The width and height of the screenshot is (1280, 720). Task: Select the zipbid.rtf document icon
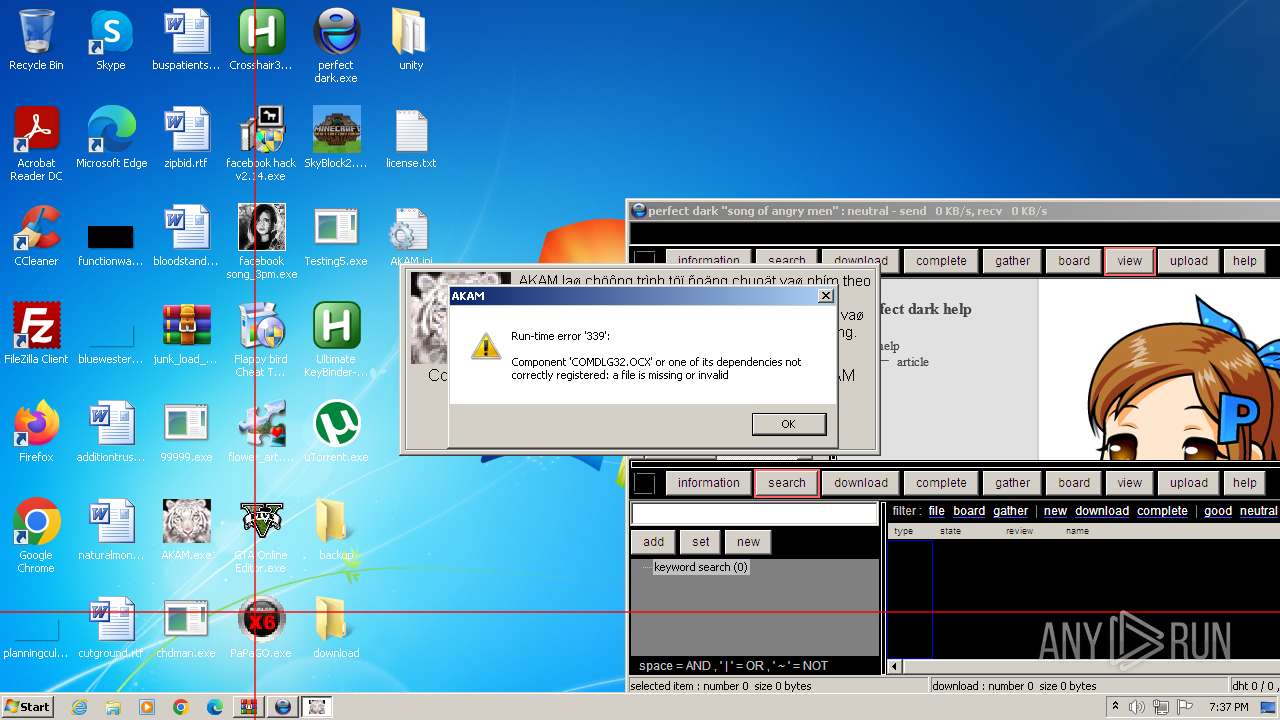click(x=186, y=139)
